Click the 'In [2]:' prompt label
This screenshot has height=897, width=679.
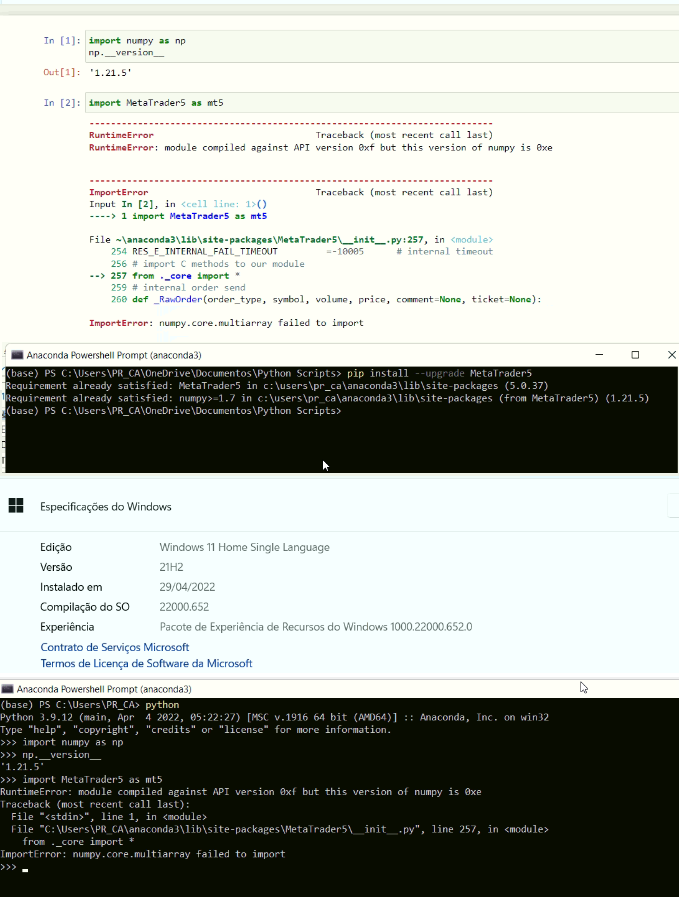(x=62, y=103)
